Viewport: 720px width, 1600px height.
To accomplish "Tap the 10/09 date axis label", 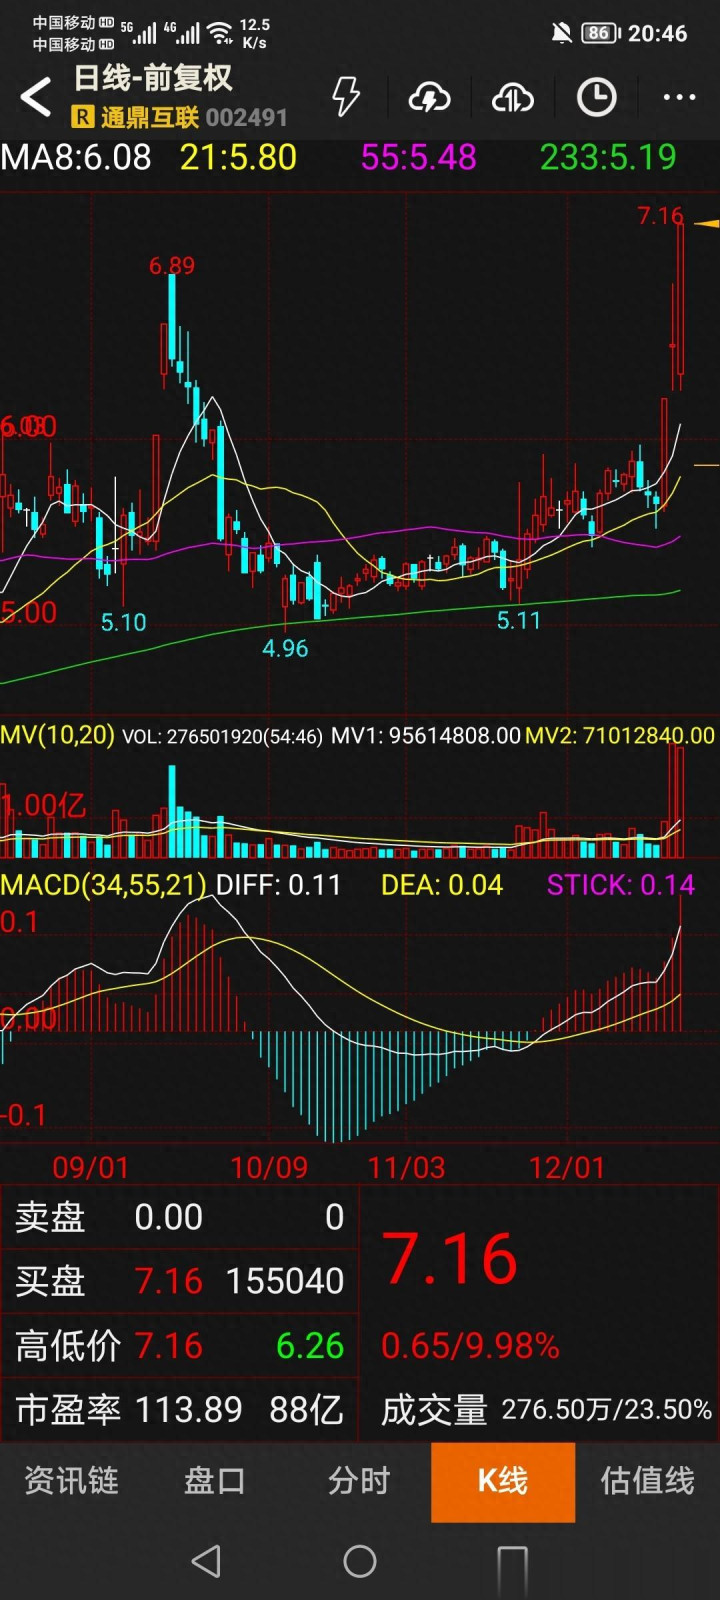I will (x=269, y=1168).
